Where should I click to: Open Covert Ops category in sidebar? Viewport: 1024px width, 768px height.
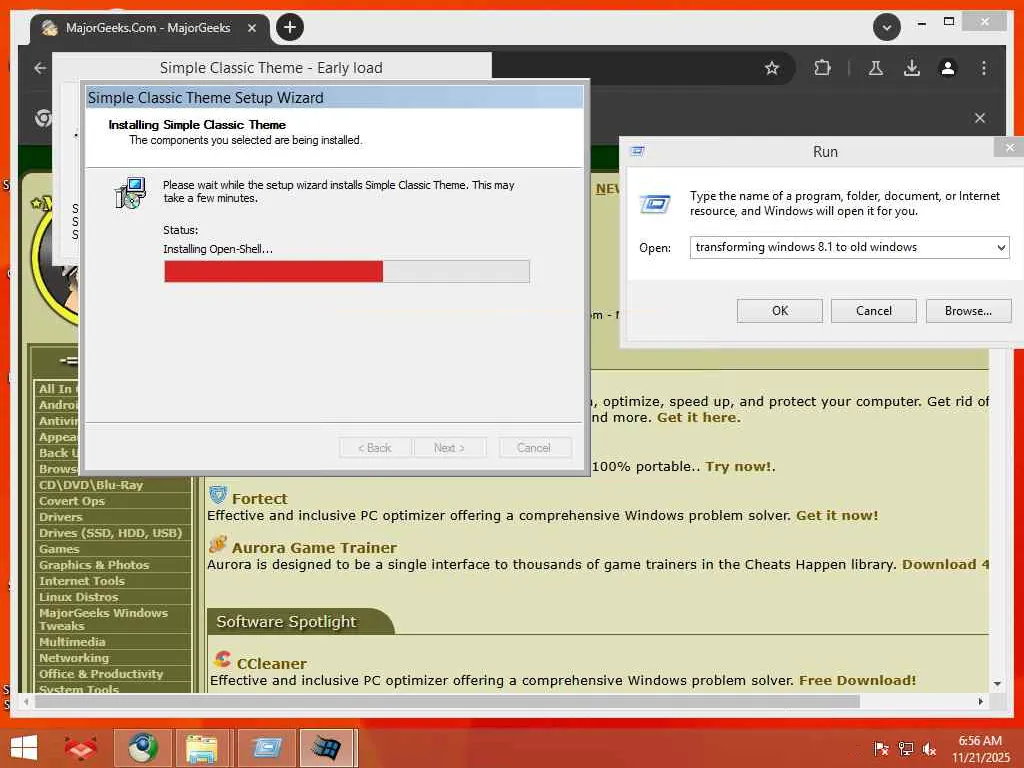72,501
